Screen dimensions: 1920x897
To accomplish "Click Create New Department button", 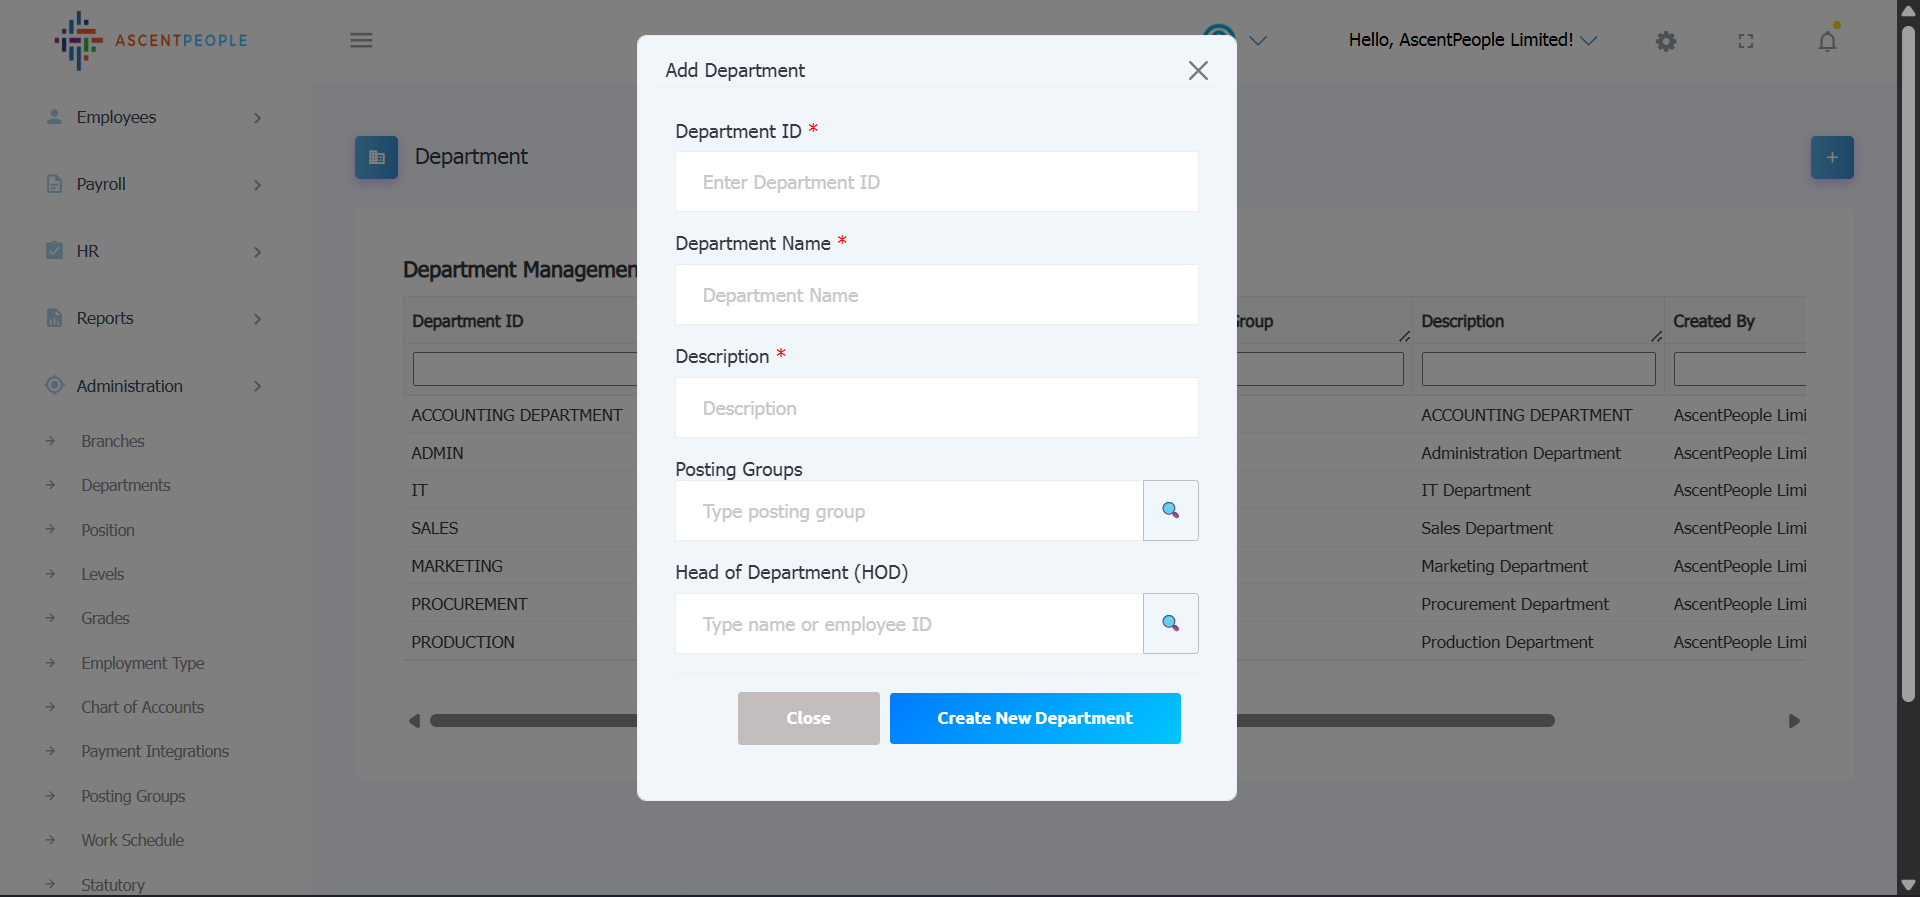I will 1034,718.
